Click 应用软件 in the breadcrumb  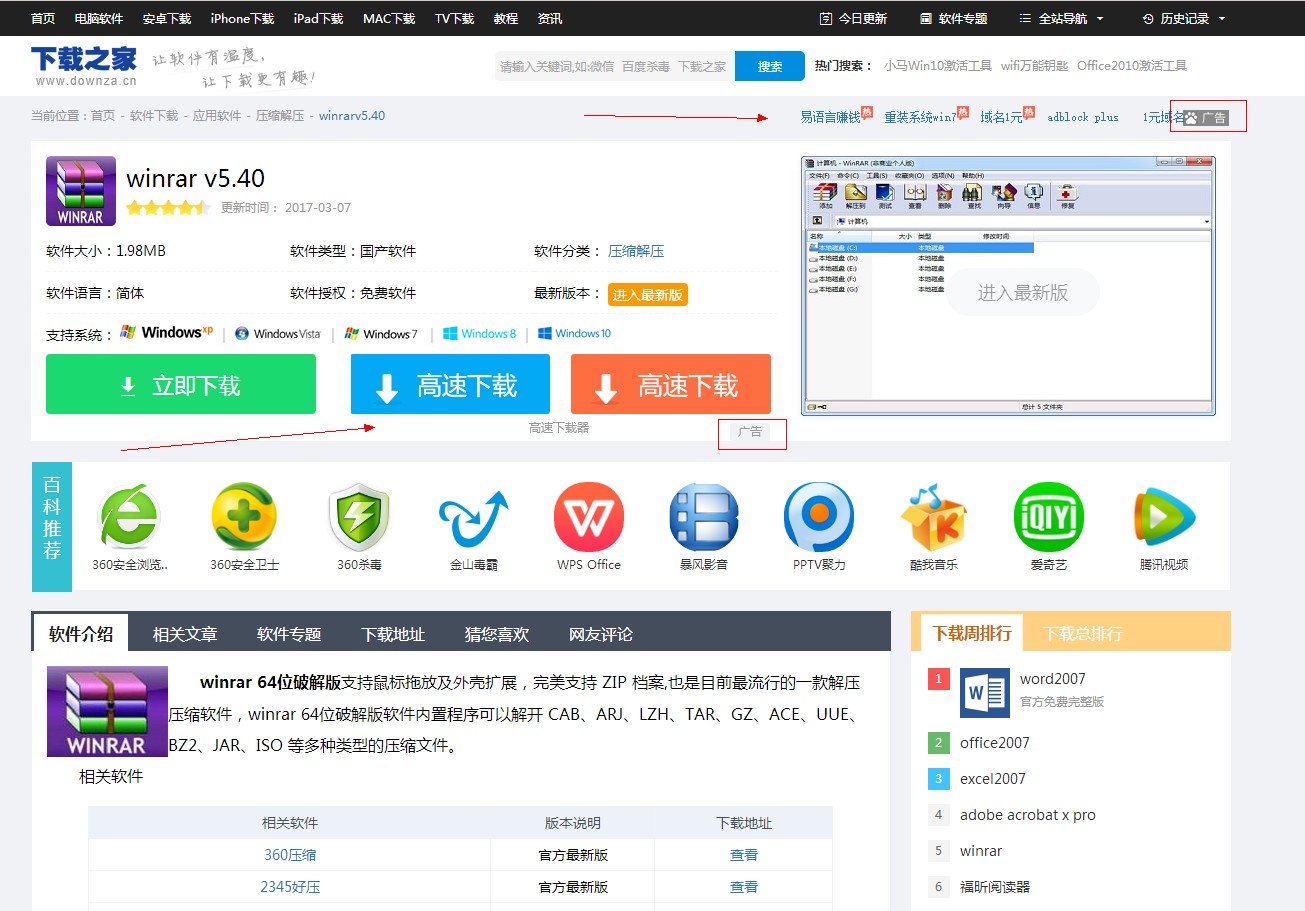[217, 116]
